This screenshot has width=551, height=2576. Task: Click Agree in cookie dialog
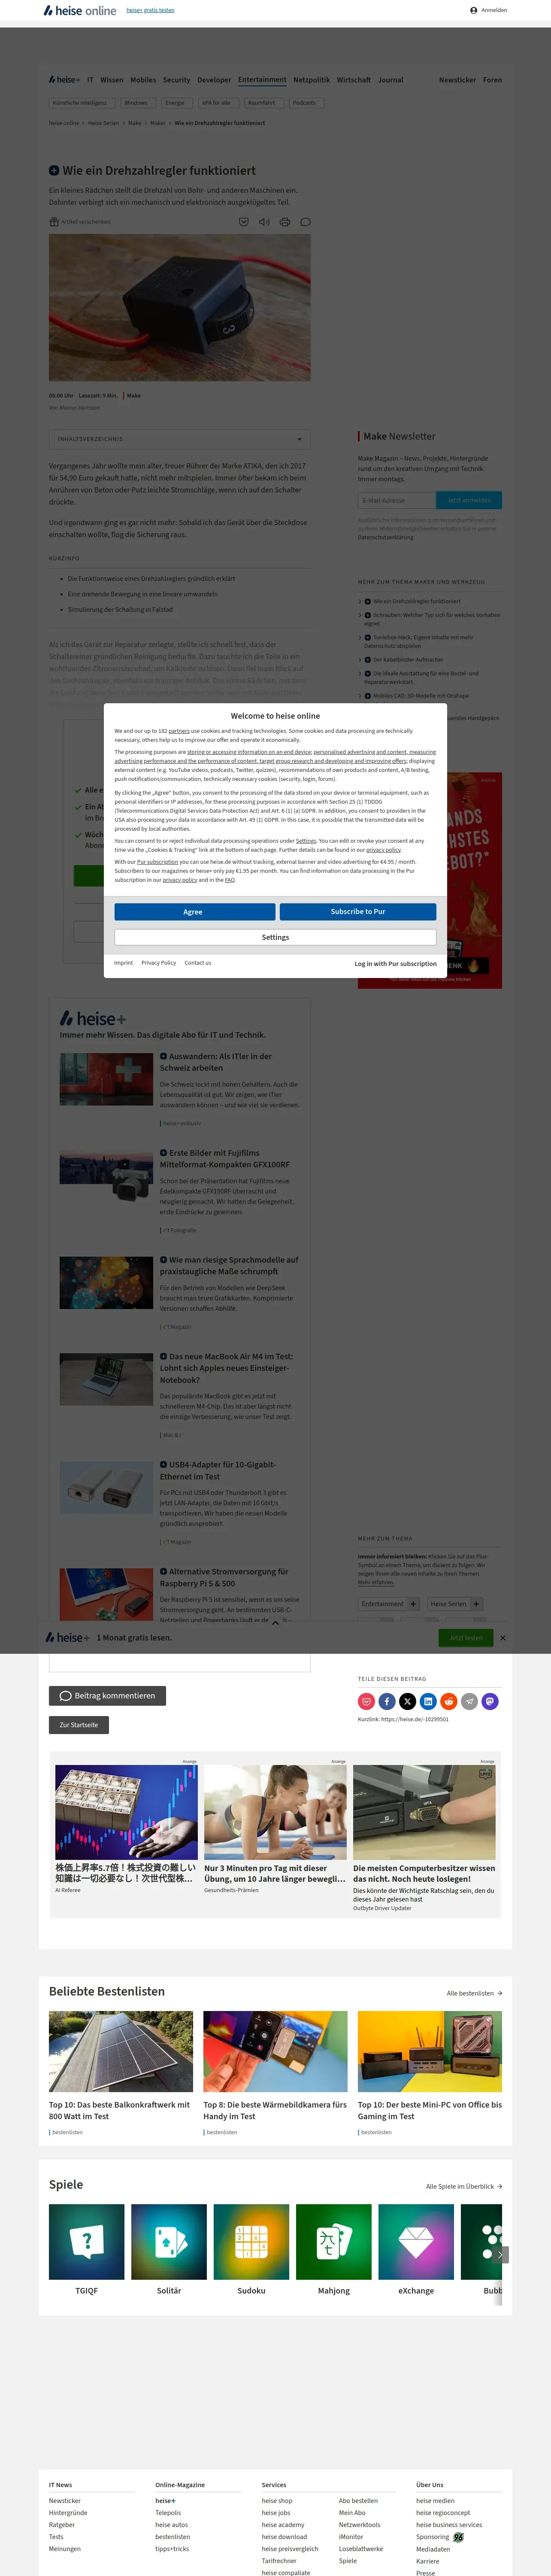coord(194,912)
